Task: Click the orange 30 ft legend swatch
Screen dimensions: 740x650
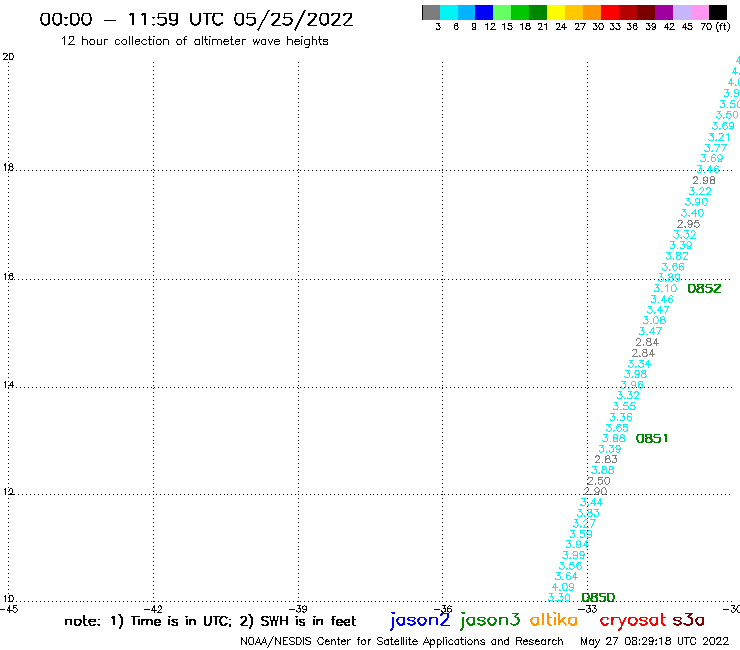Action: (x=592, y=12)
